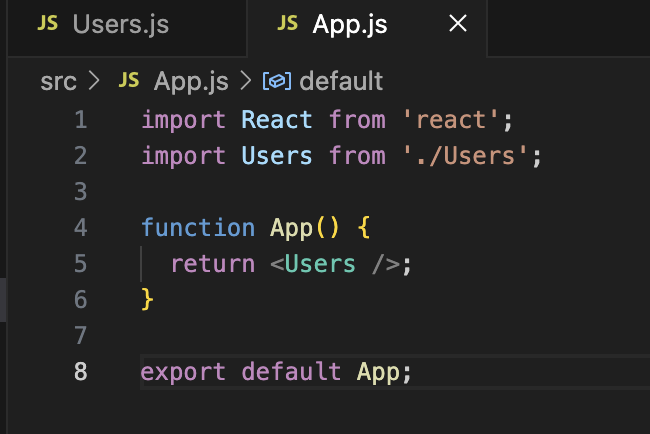Click line number 7 in gutter
This screenshot has height=434, width=650.
click(x=80, y=335)
